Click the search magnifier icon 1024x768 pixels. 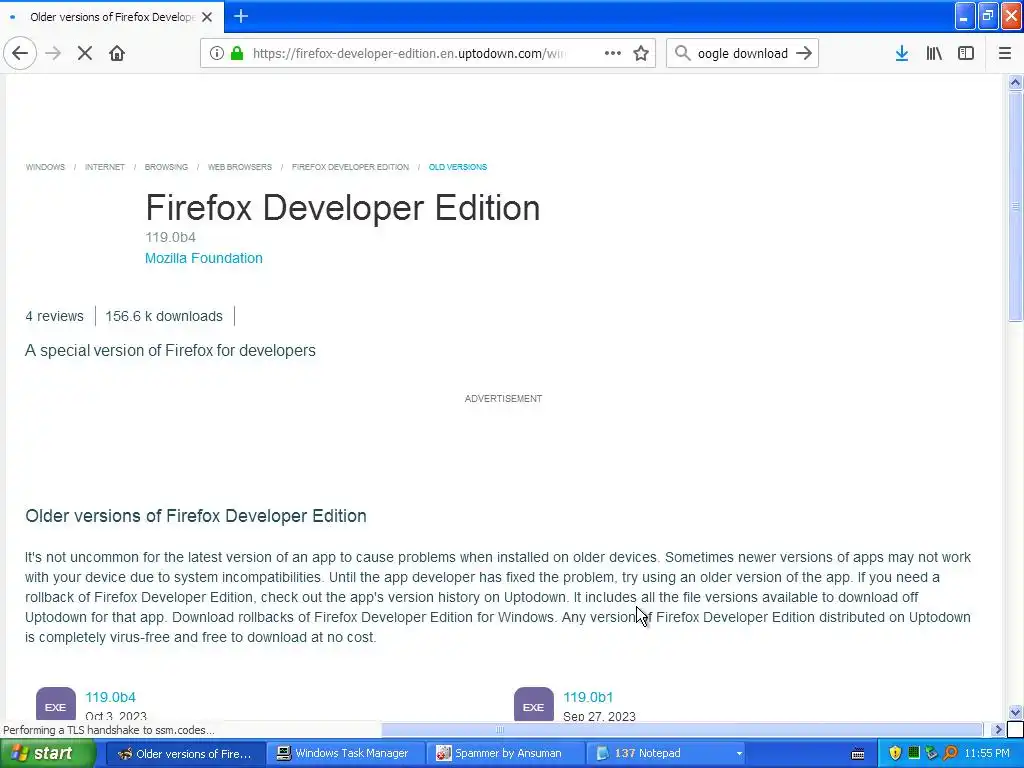[682, 53]
